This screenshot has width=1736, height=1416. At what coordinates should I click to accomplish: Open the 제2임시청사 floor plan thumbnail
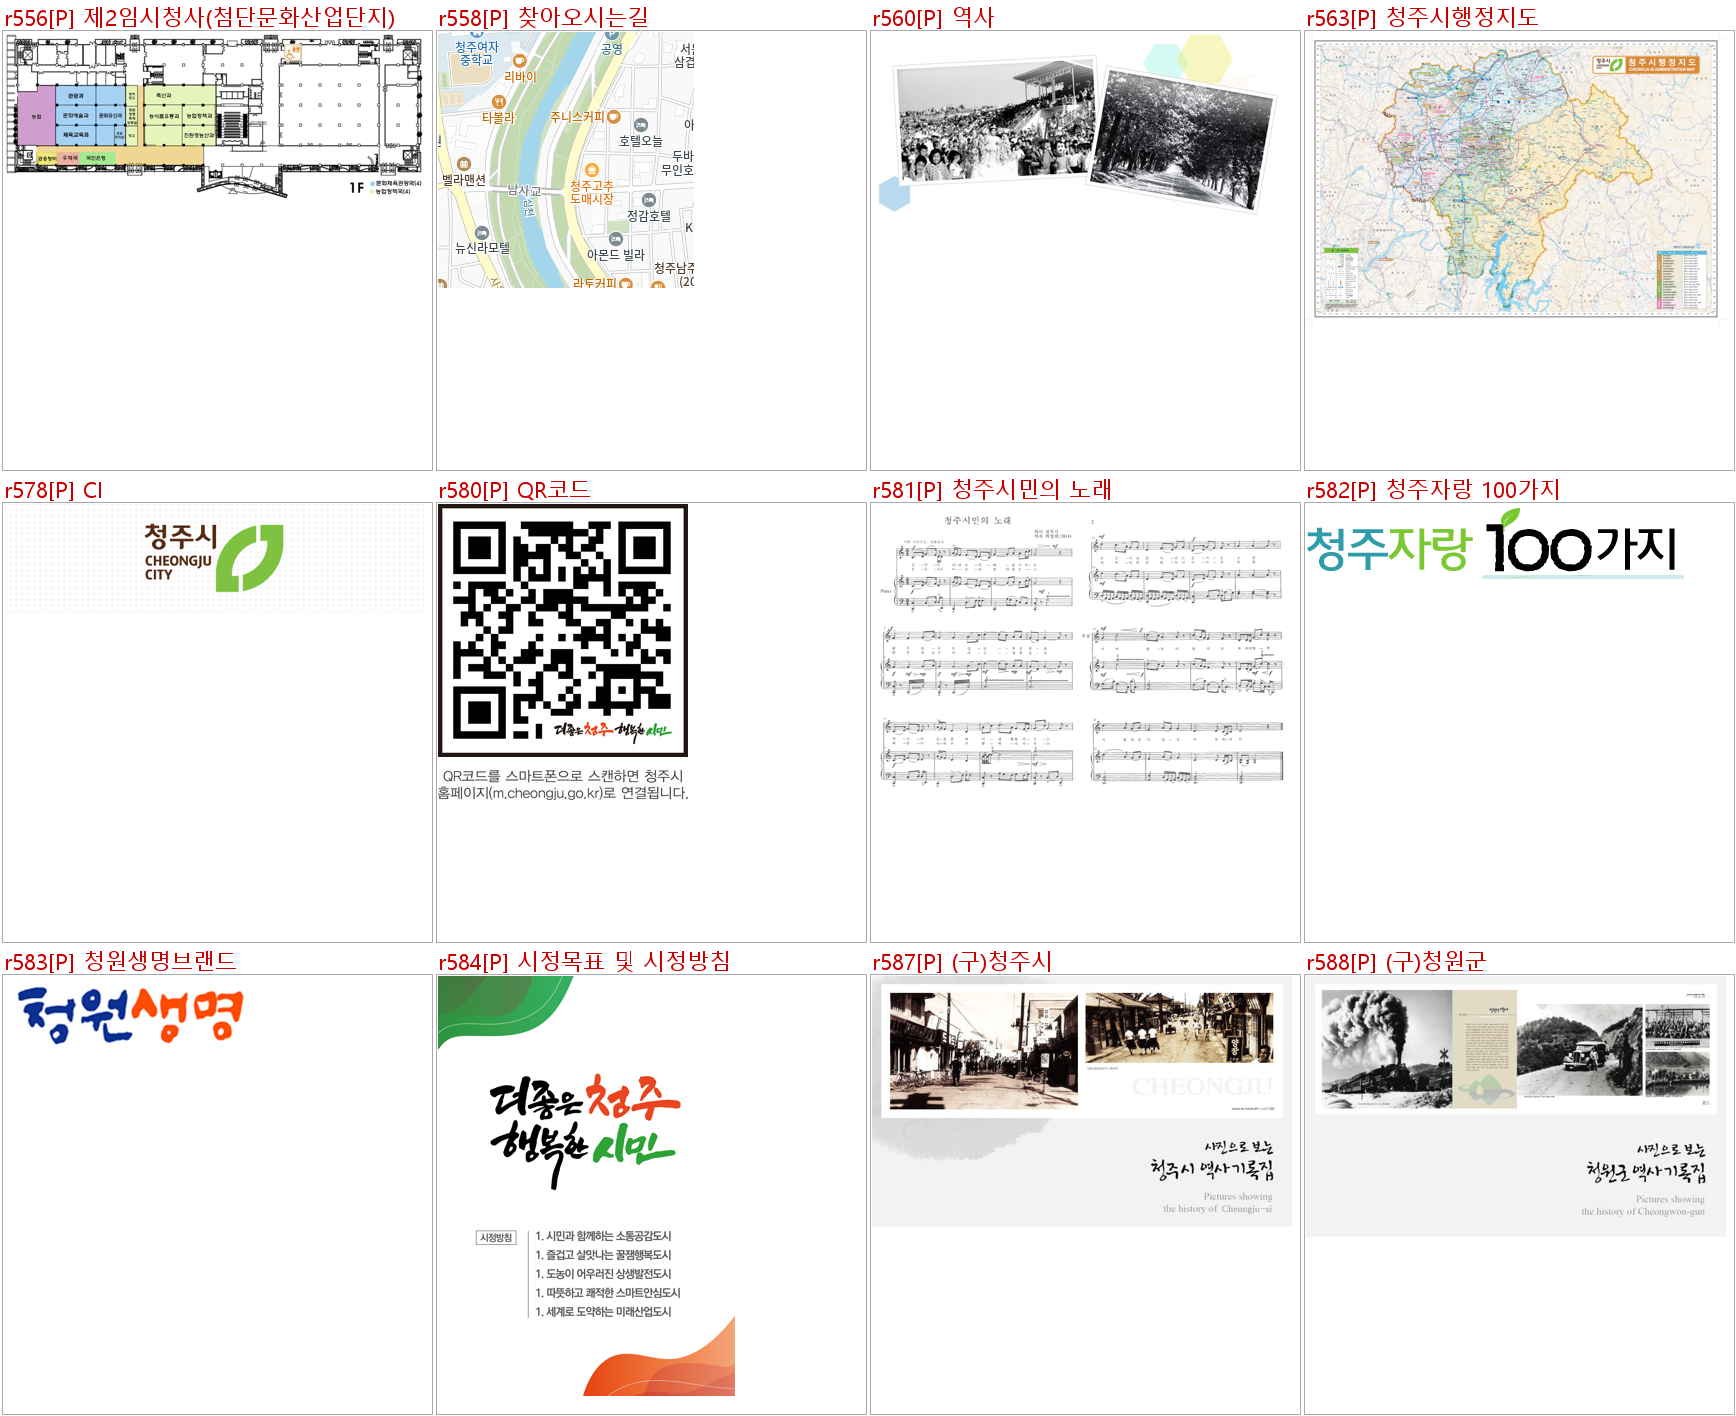214,115
